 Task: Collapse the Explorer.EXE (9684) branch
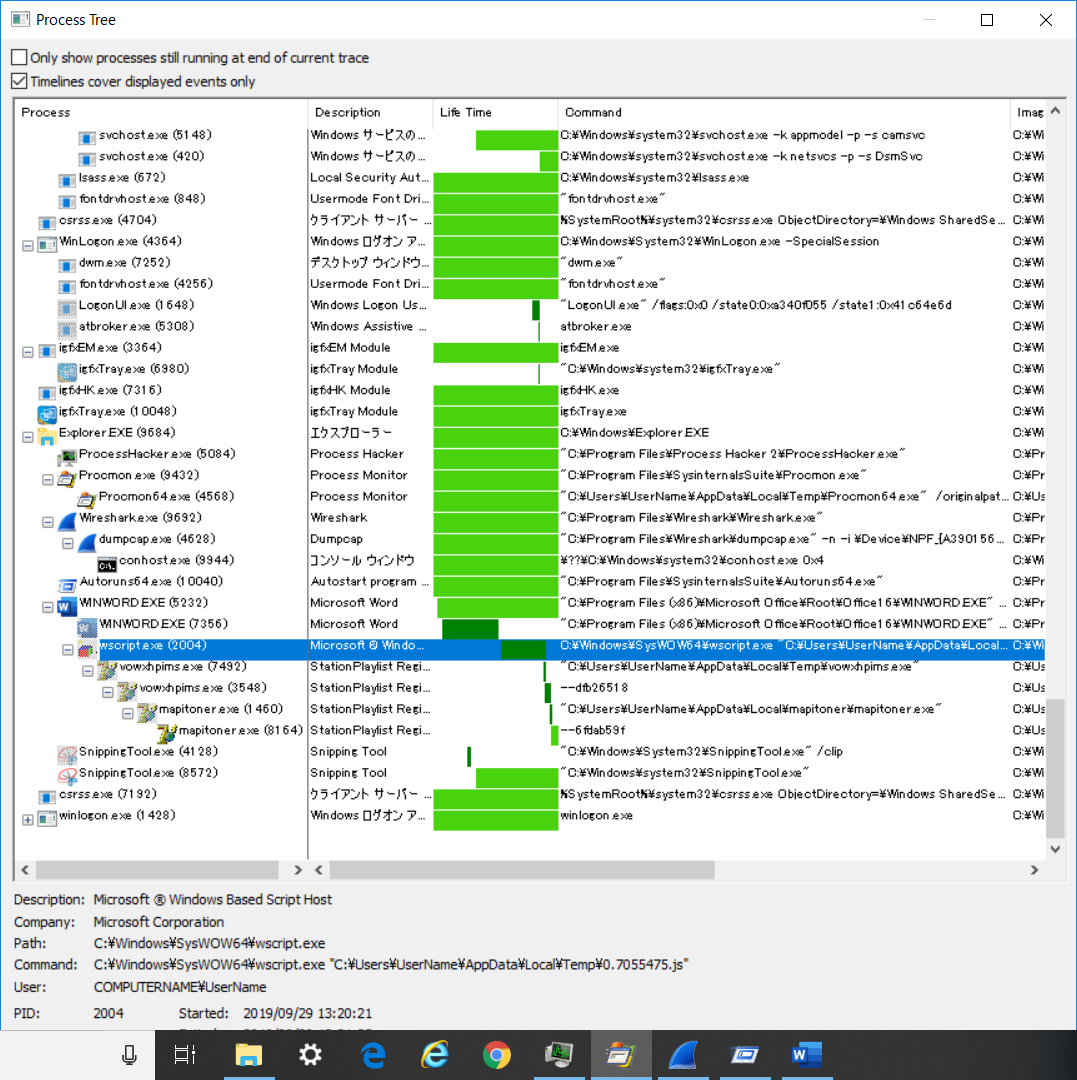click(x=28, y=437)
